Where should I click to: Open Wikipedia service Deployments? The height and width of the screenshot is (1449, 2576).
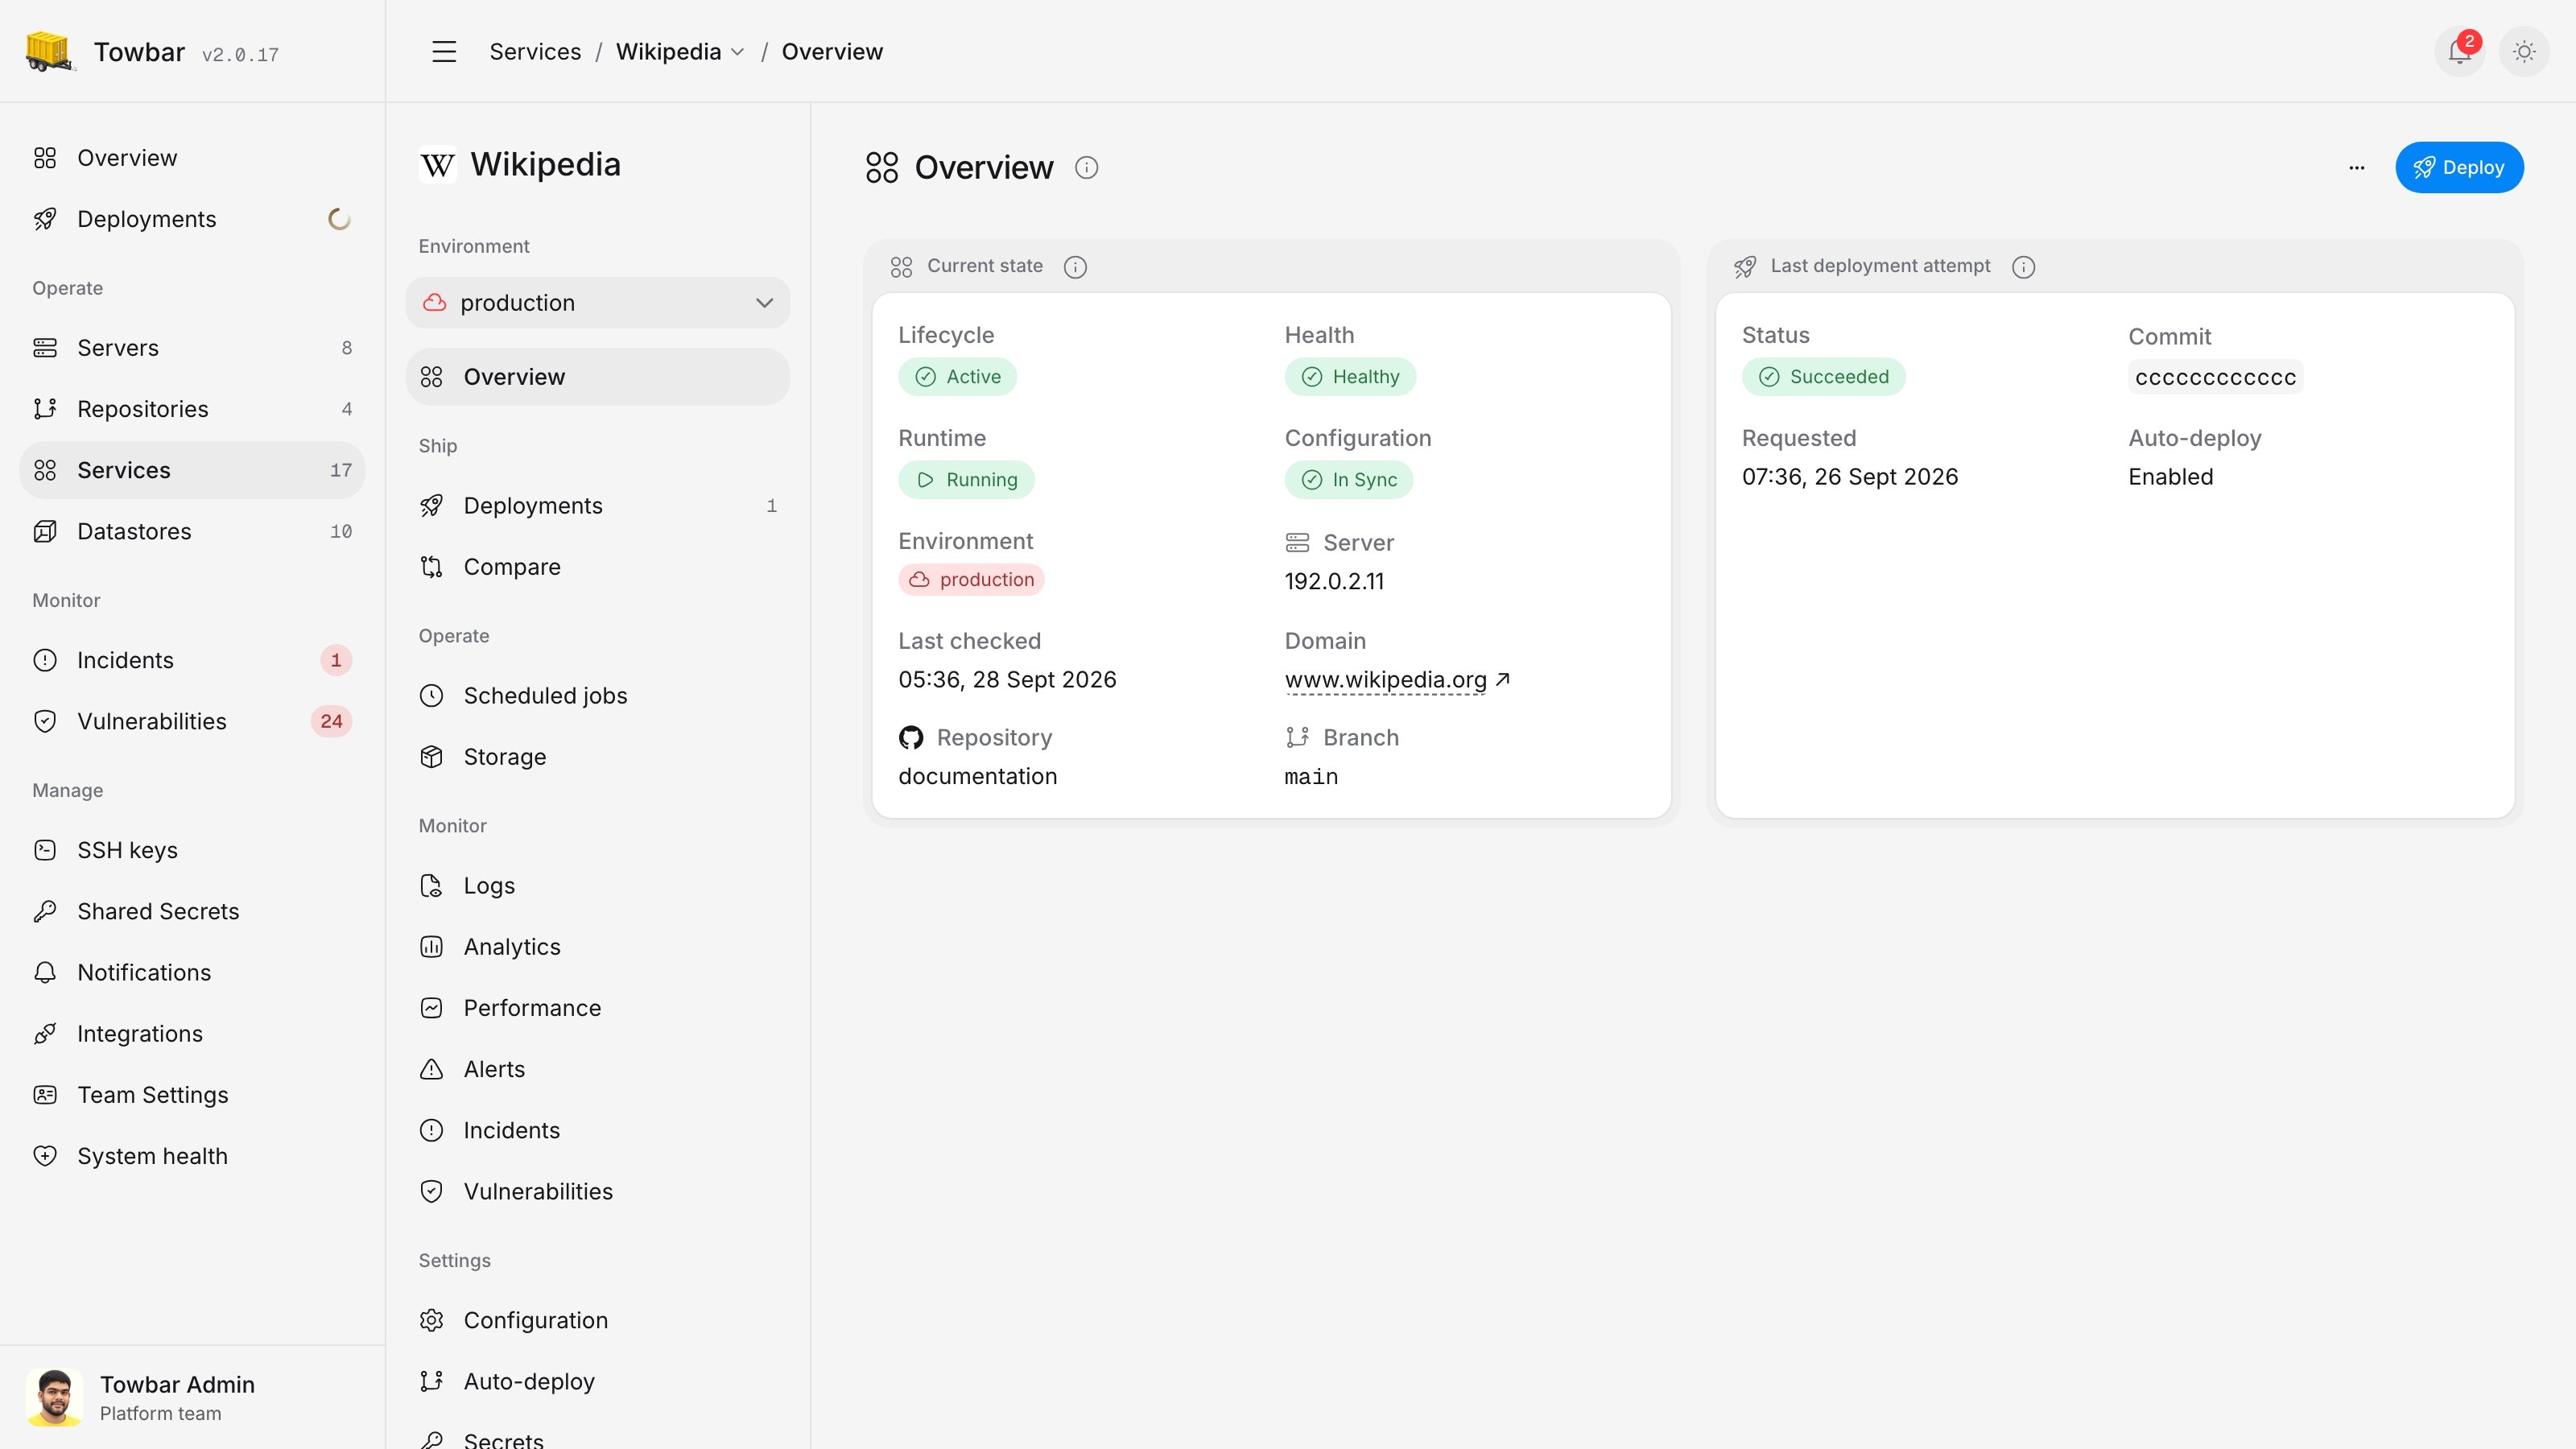click(597, 506)
